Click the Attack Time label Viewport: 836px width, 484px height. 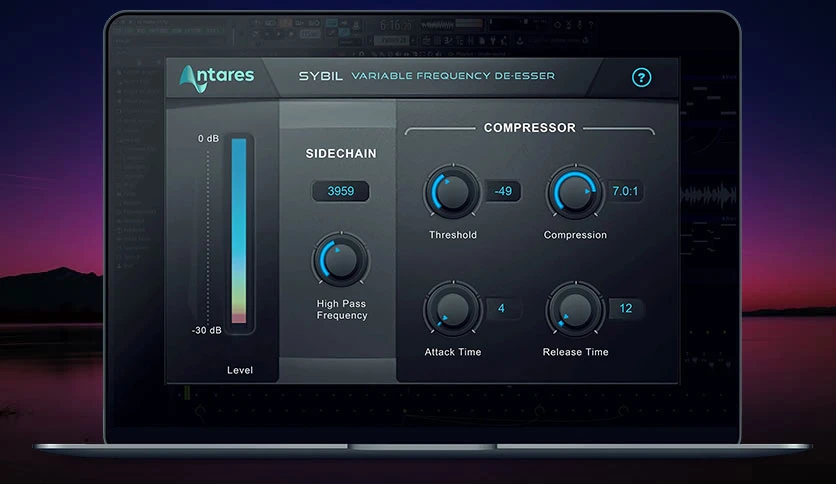[453, 352]
